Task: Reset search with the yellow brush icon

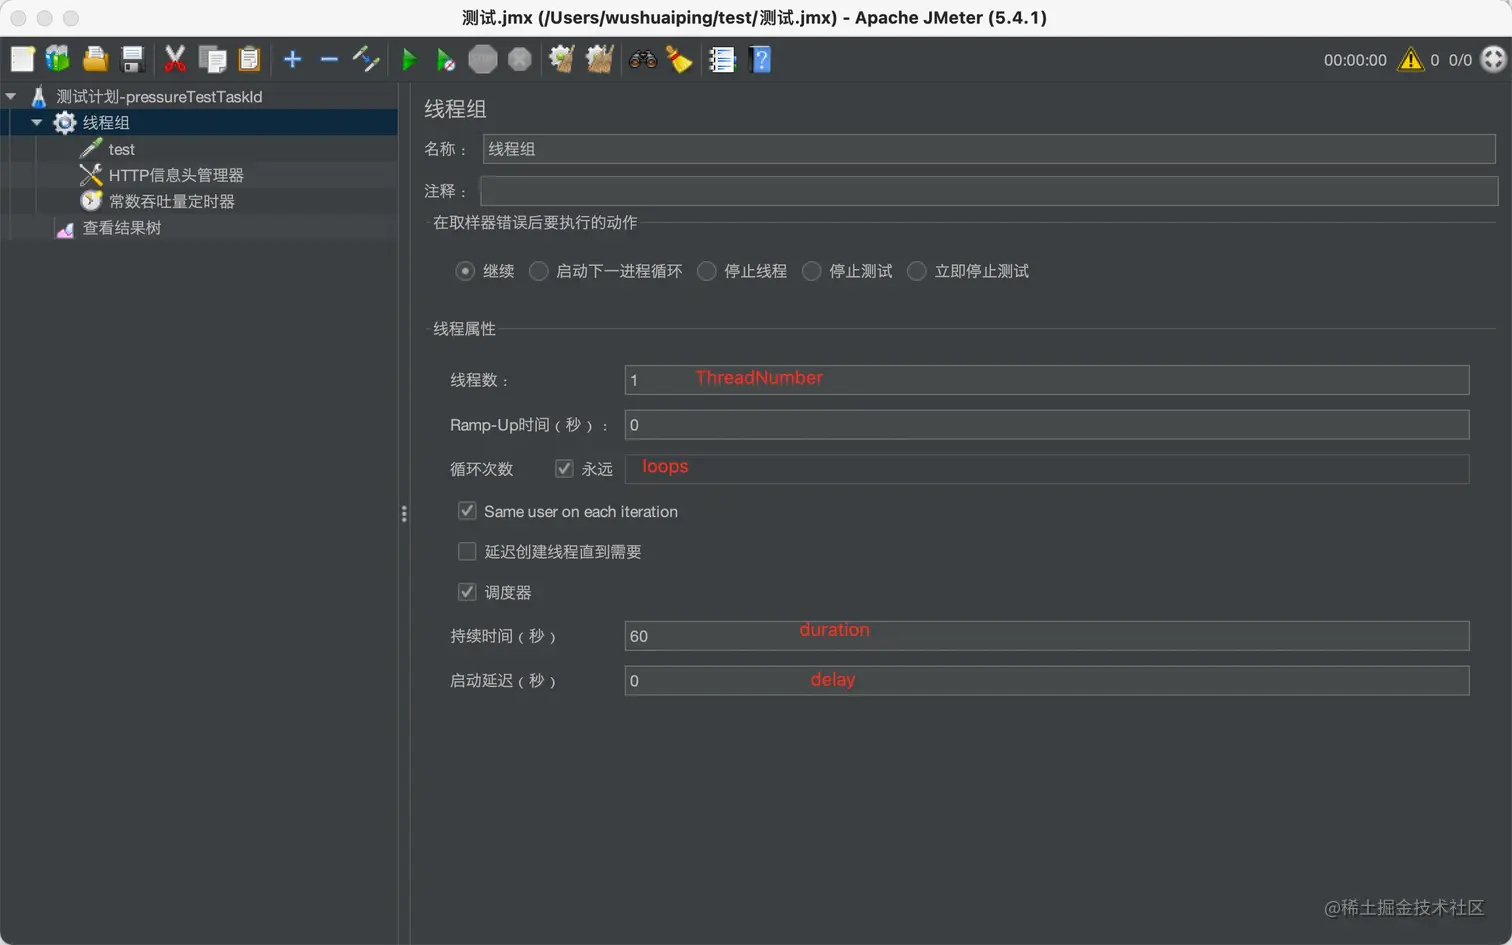Action: click(x=679, y=60)
